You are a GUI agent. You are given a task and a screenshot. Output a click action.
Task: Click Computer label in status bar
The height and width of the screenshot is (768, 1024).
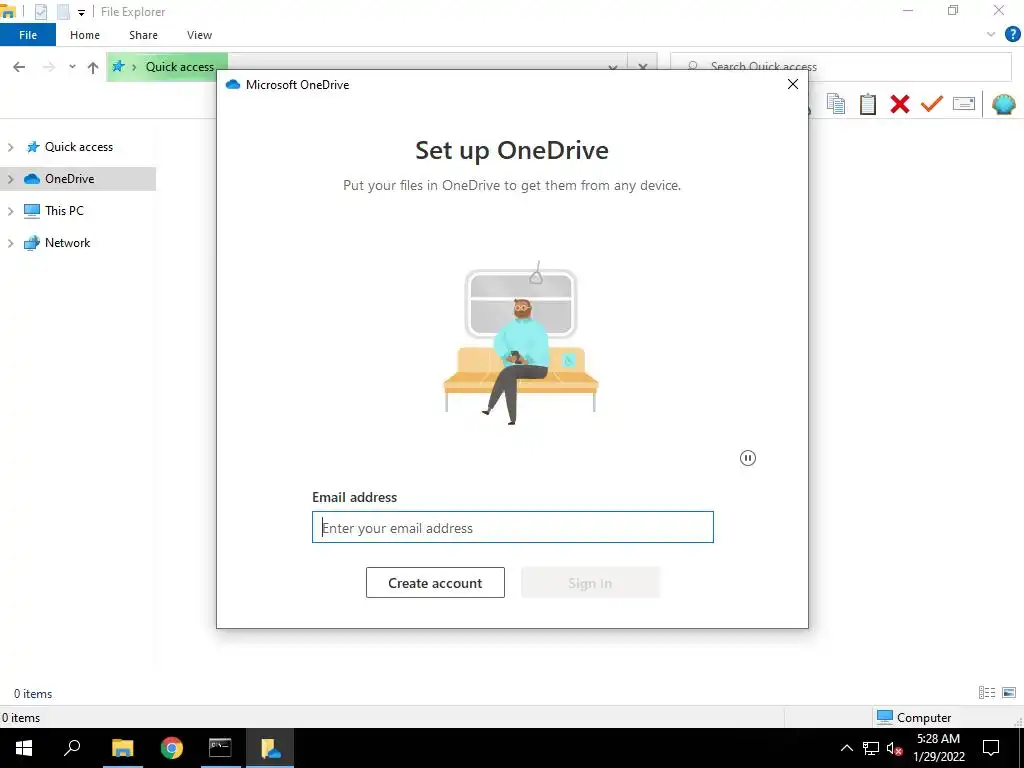click(x=923, y=718)
